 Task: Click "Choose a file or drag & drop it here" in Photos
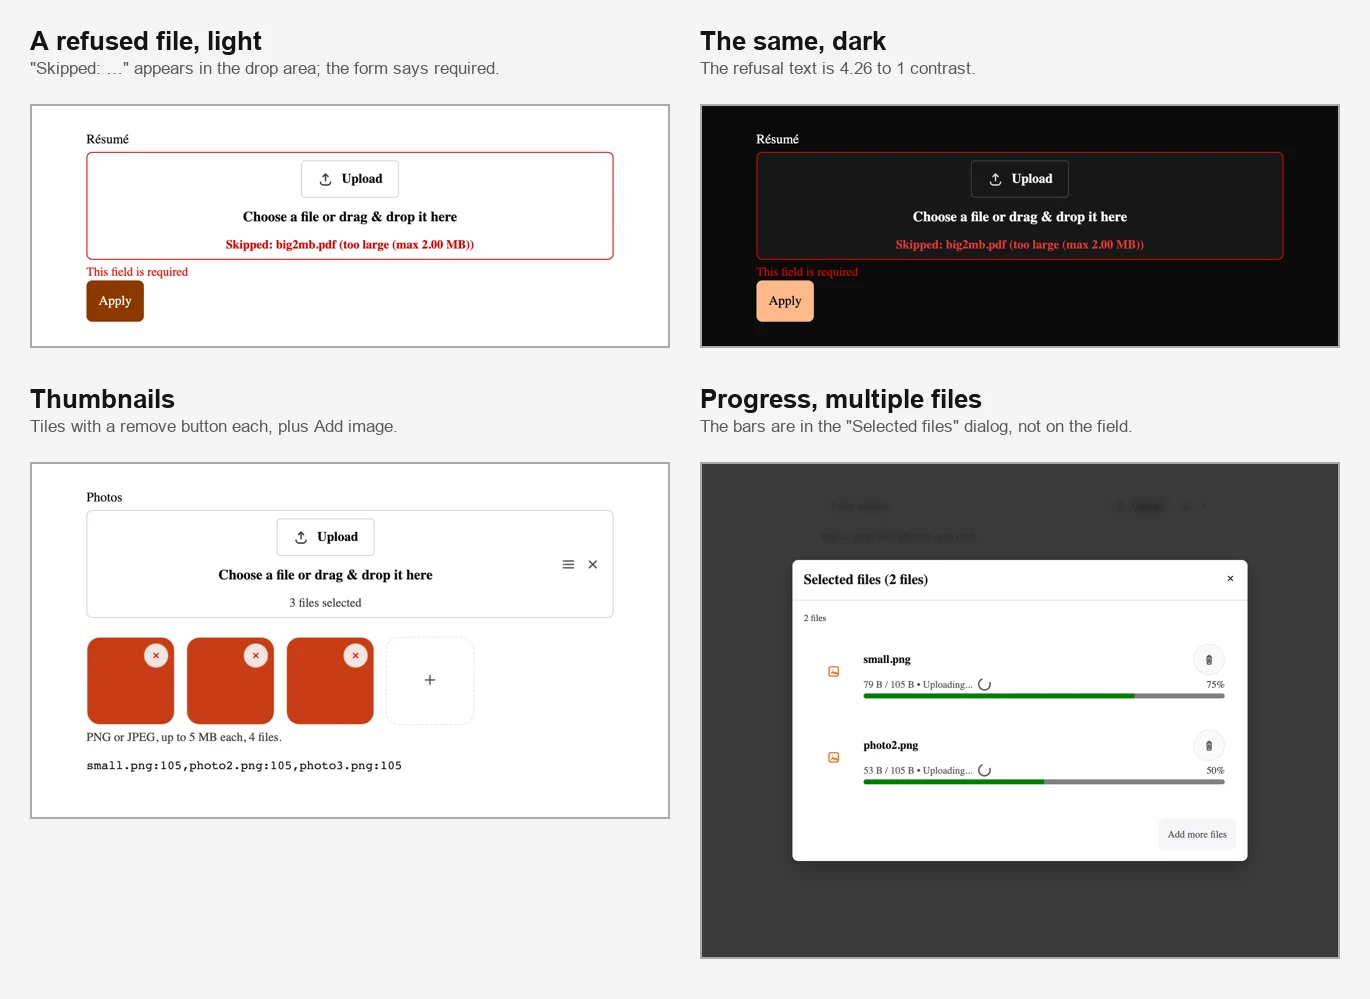tap(326, 575)
